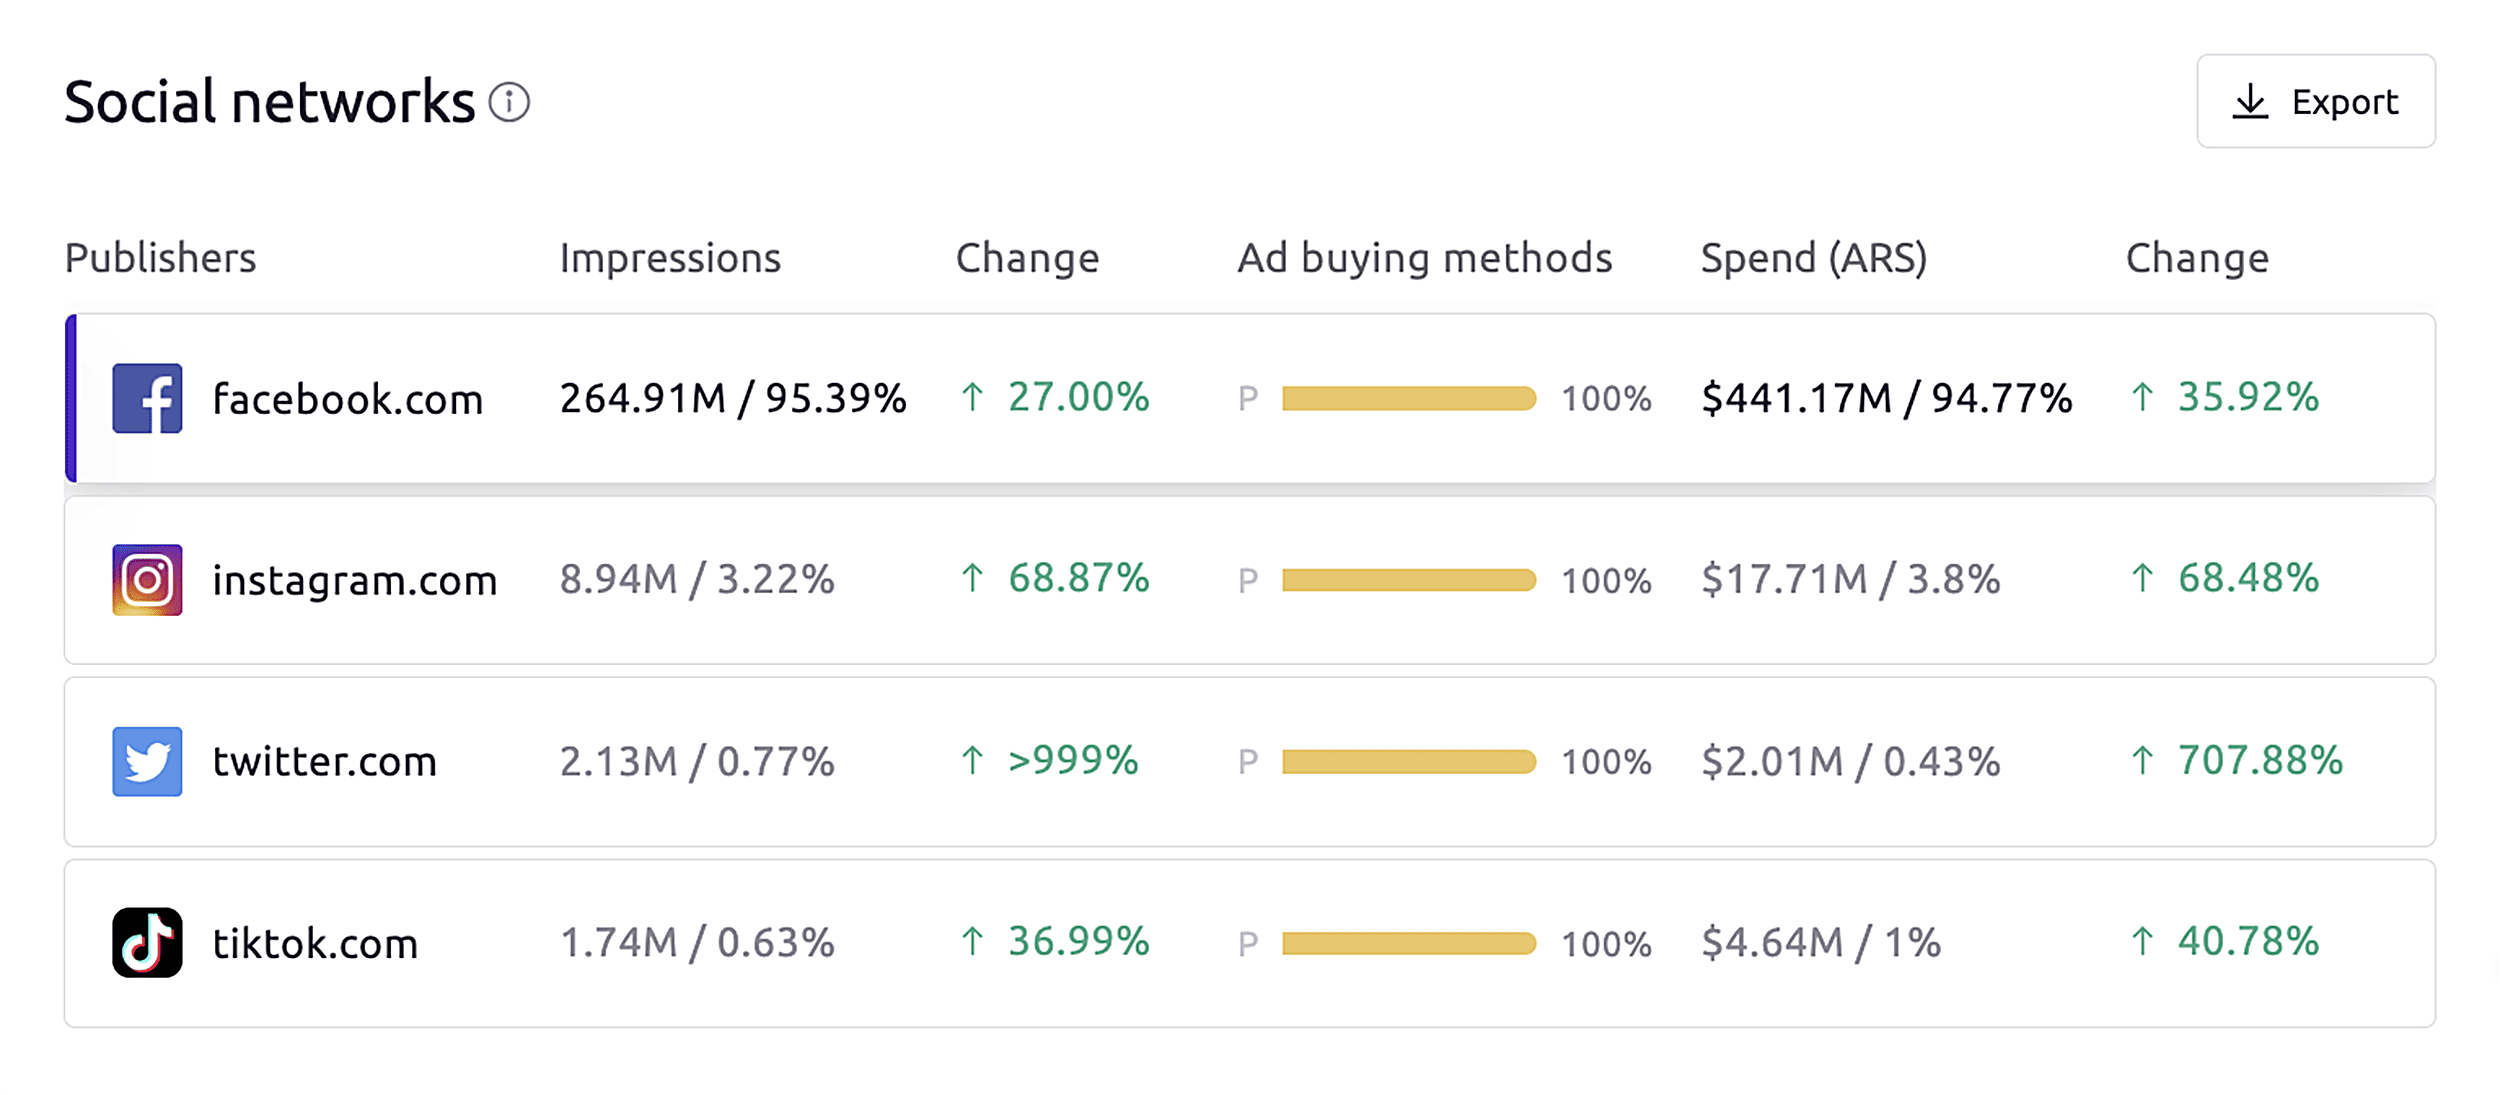Click the download icon inside the Export button
Screen dimensions: 2500x1095
(x=2250, y=101)
